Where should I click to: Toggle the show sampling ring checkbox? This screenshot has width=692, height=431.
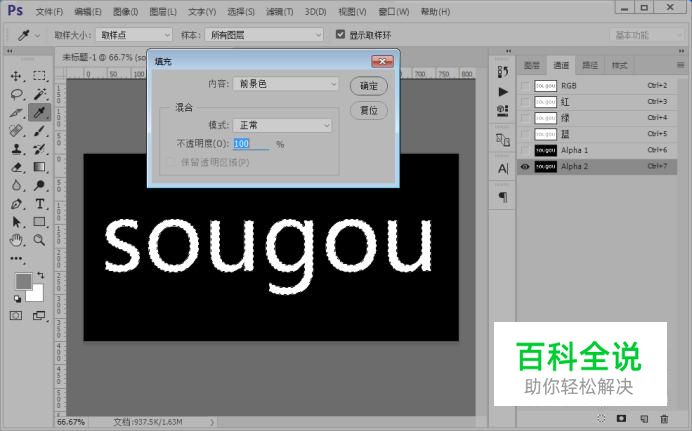pos(340,34)
